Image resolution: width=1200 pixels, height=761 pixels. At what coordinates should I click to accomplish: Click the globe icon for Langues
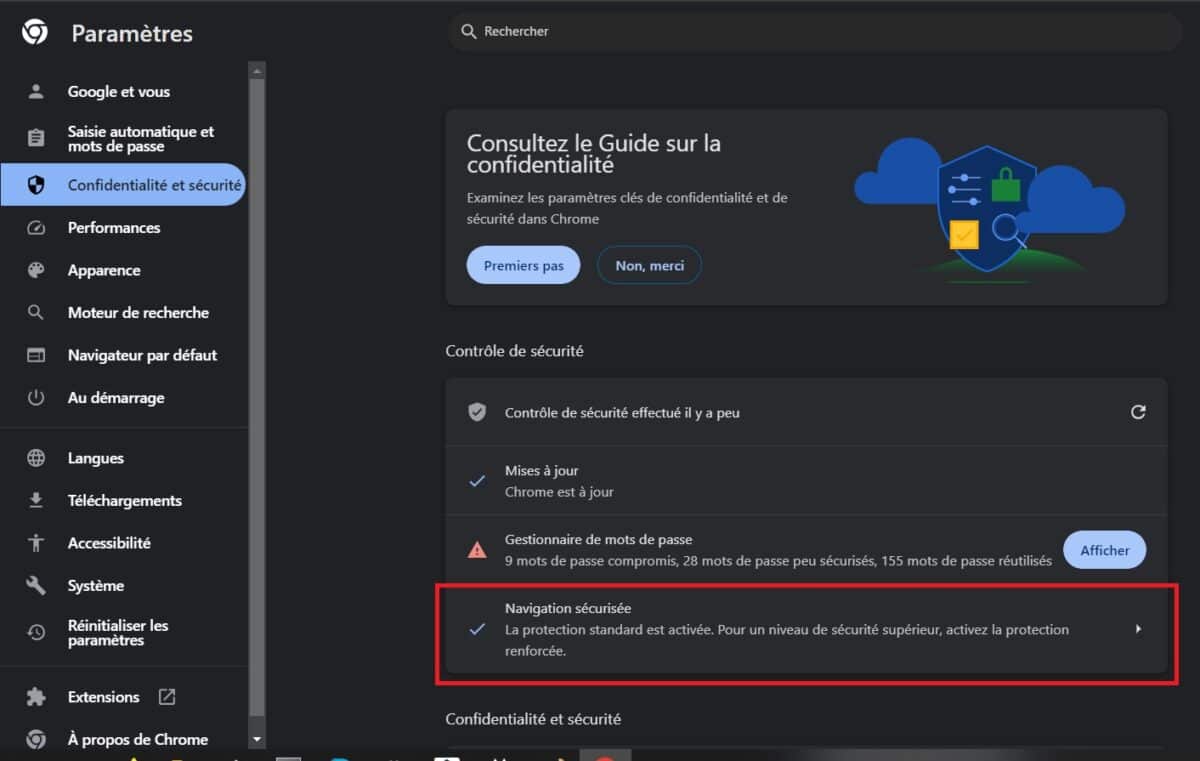36,458
